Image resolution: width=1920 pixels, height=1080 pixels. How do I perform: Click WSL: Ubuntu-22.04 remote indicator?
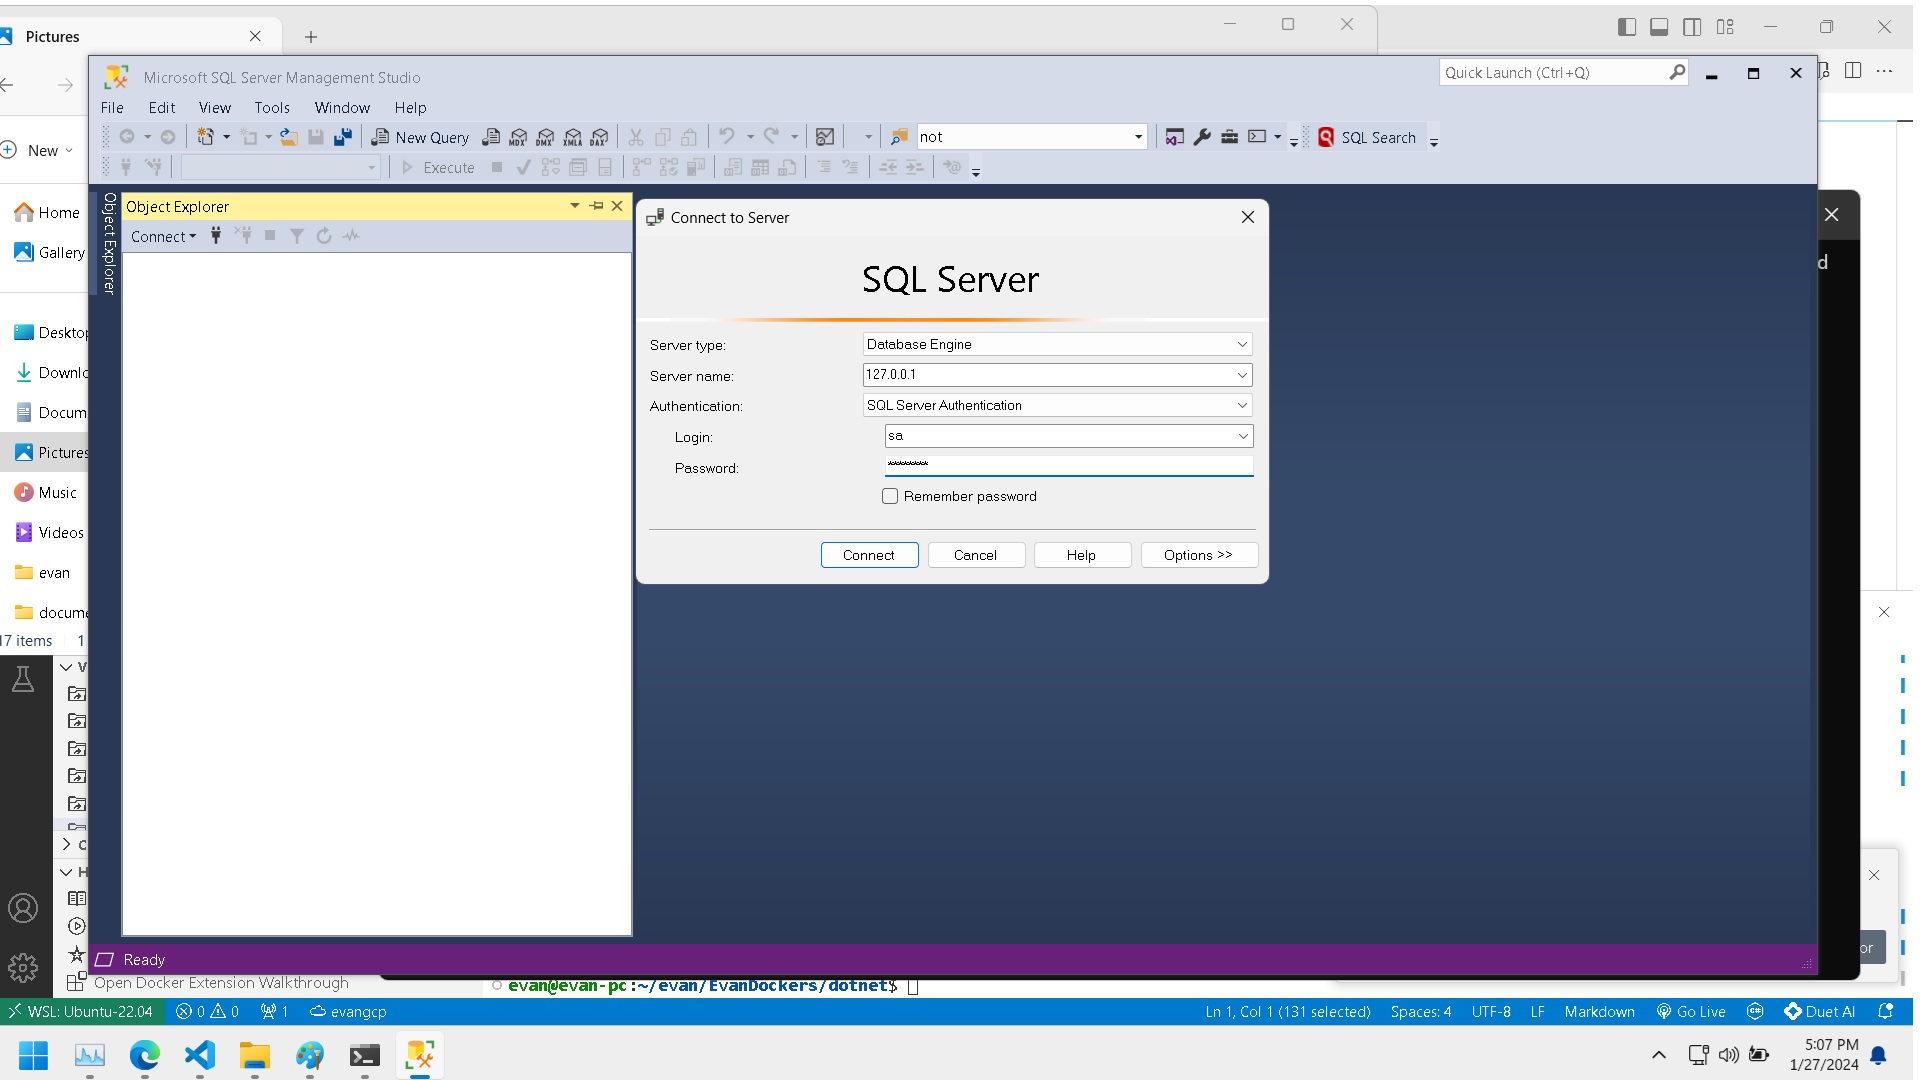point(82,1012)
